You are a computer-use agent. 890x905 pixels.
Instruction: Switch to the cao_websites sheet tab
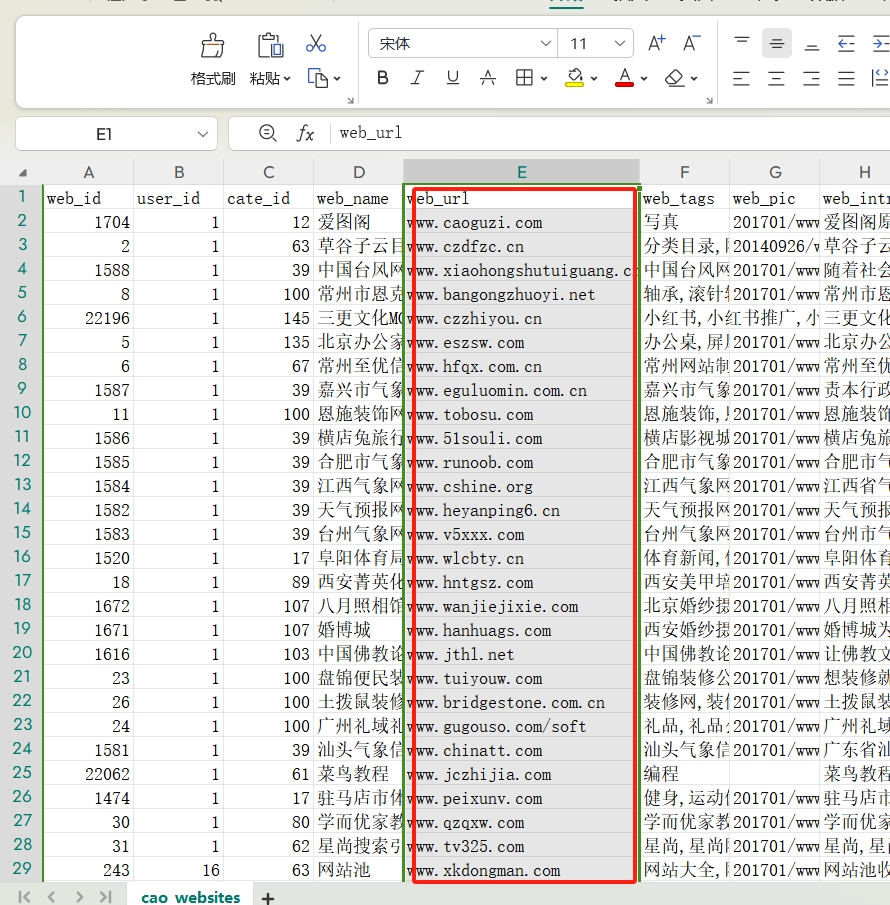tap(190, 897)
